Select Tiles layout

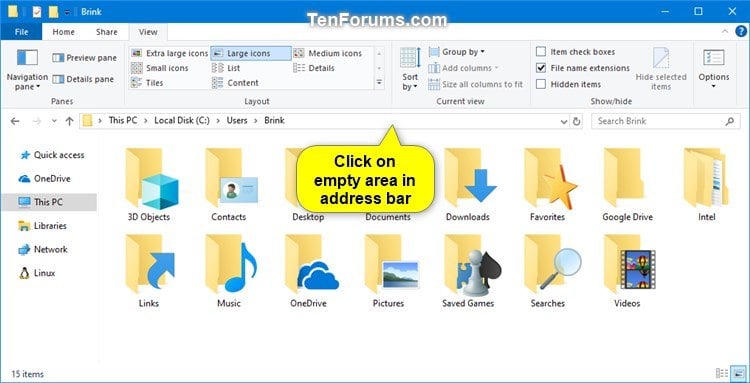[x=147, y=83]
